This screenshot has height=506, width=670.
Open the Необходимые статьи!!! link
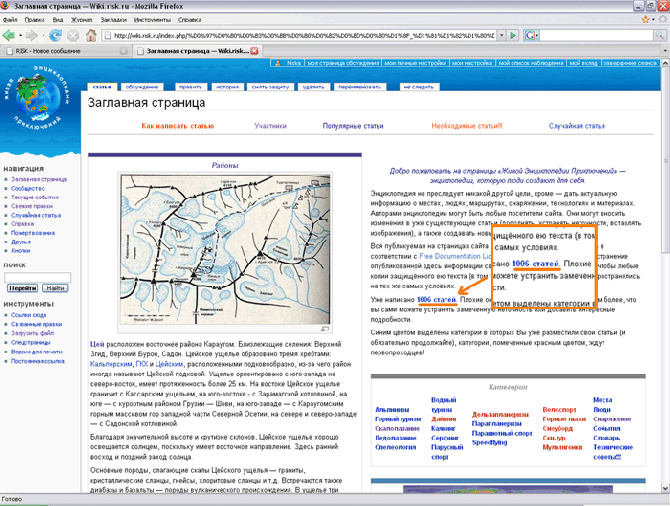pos(467,126)
